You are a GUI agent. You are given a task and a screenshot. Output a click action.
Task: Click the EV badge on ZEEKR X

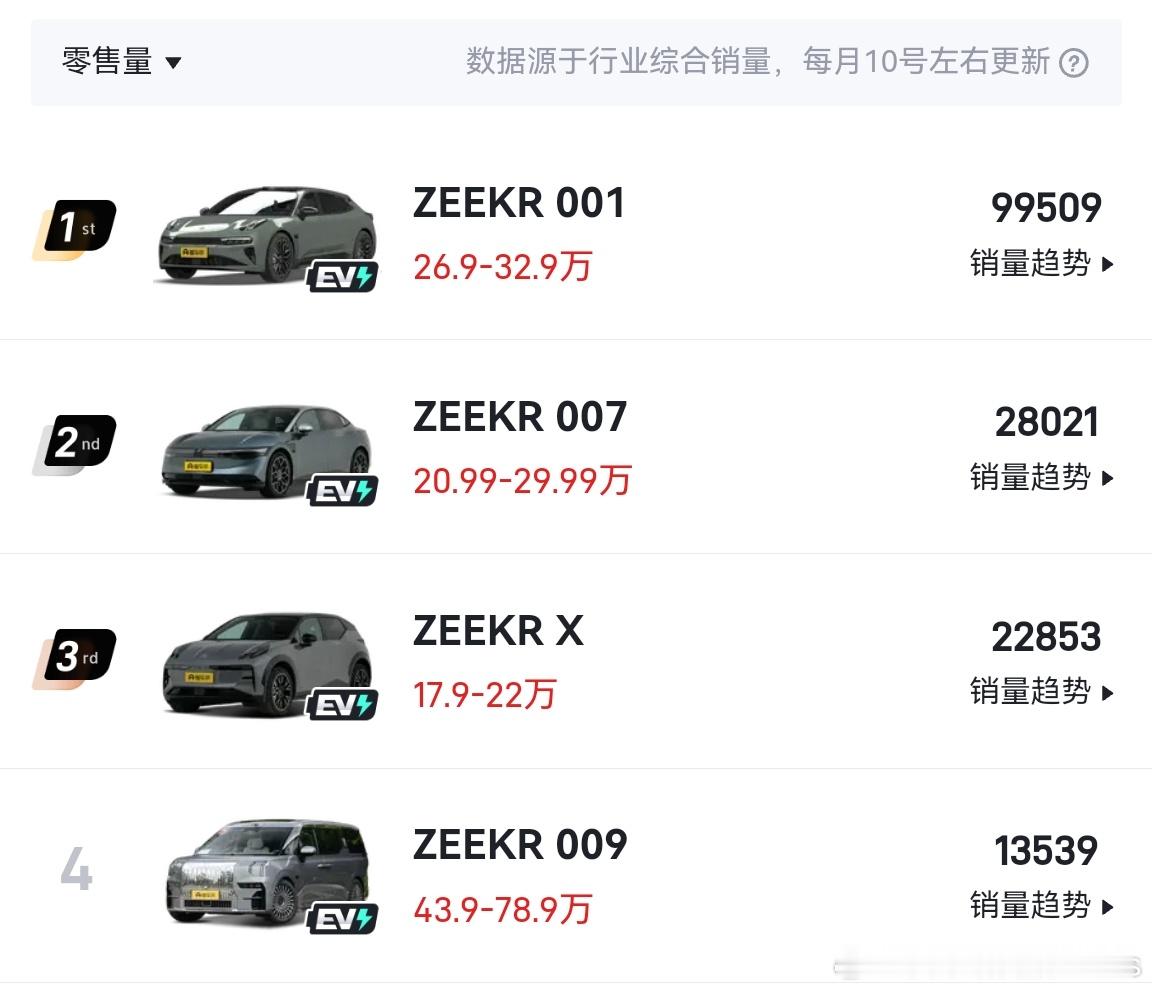coord(342,705)
